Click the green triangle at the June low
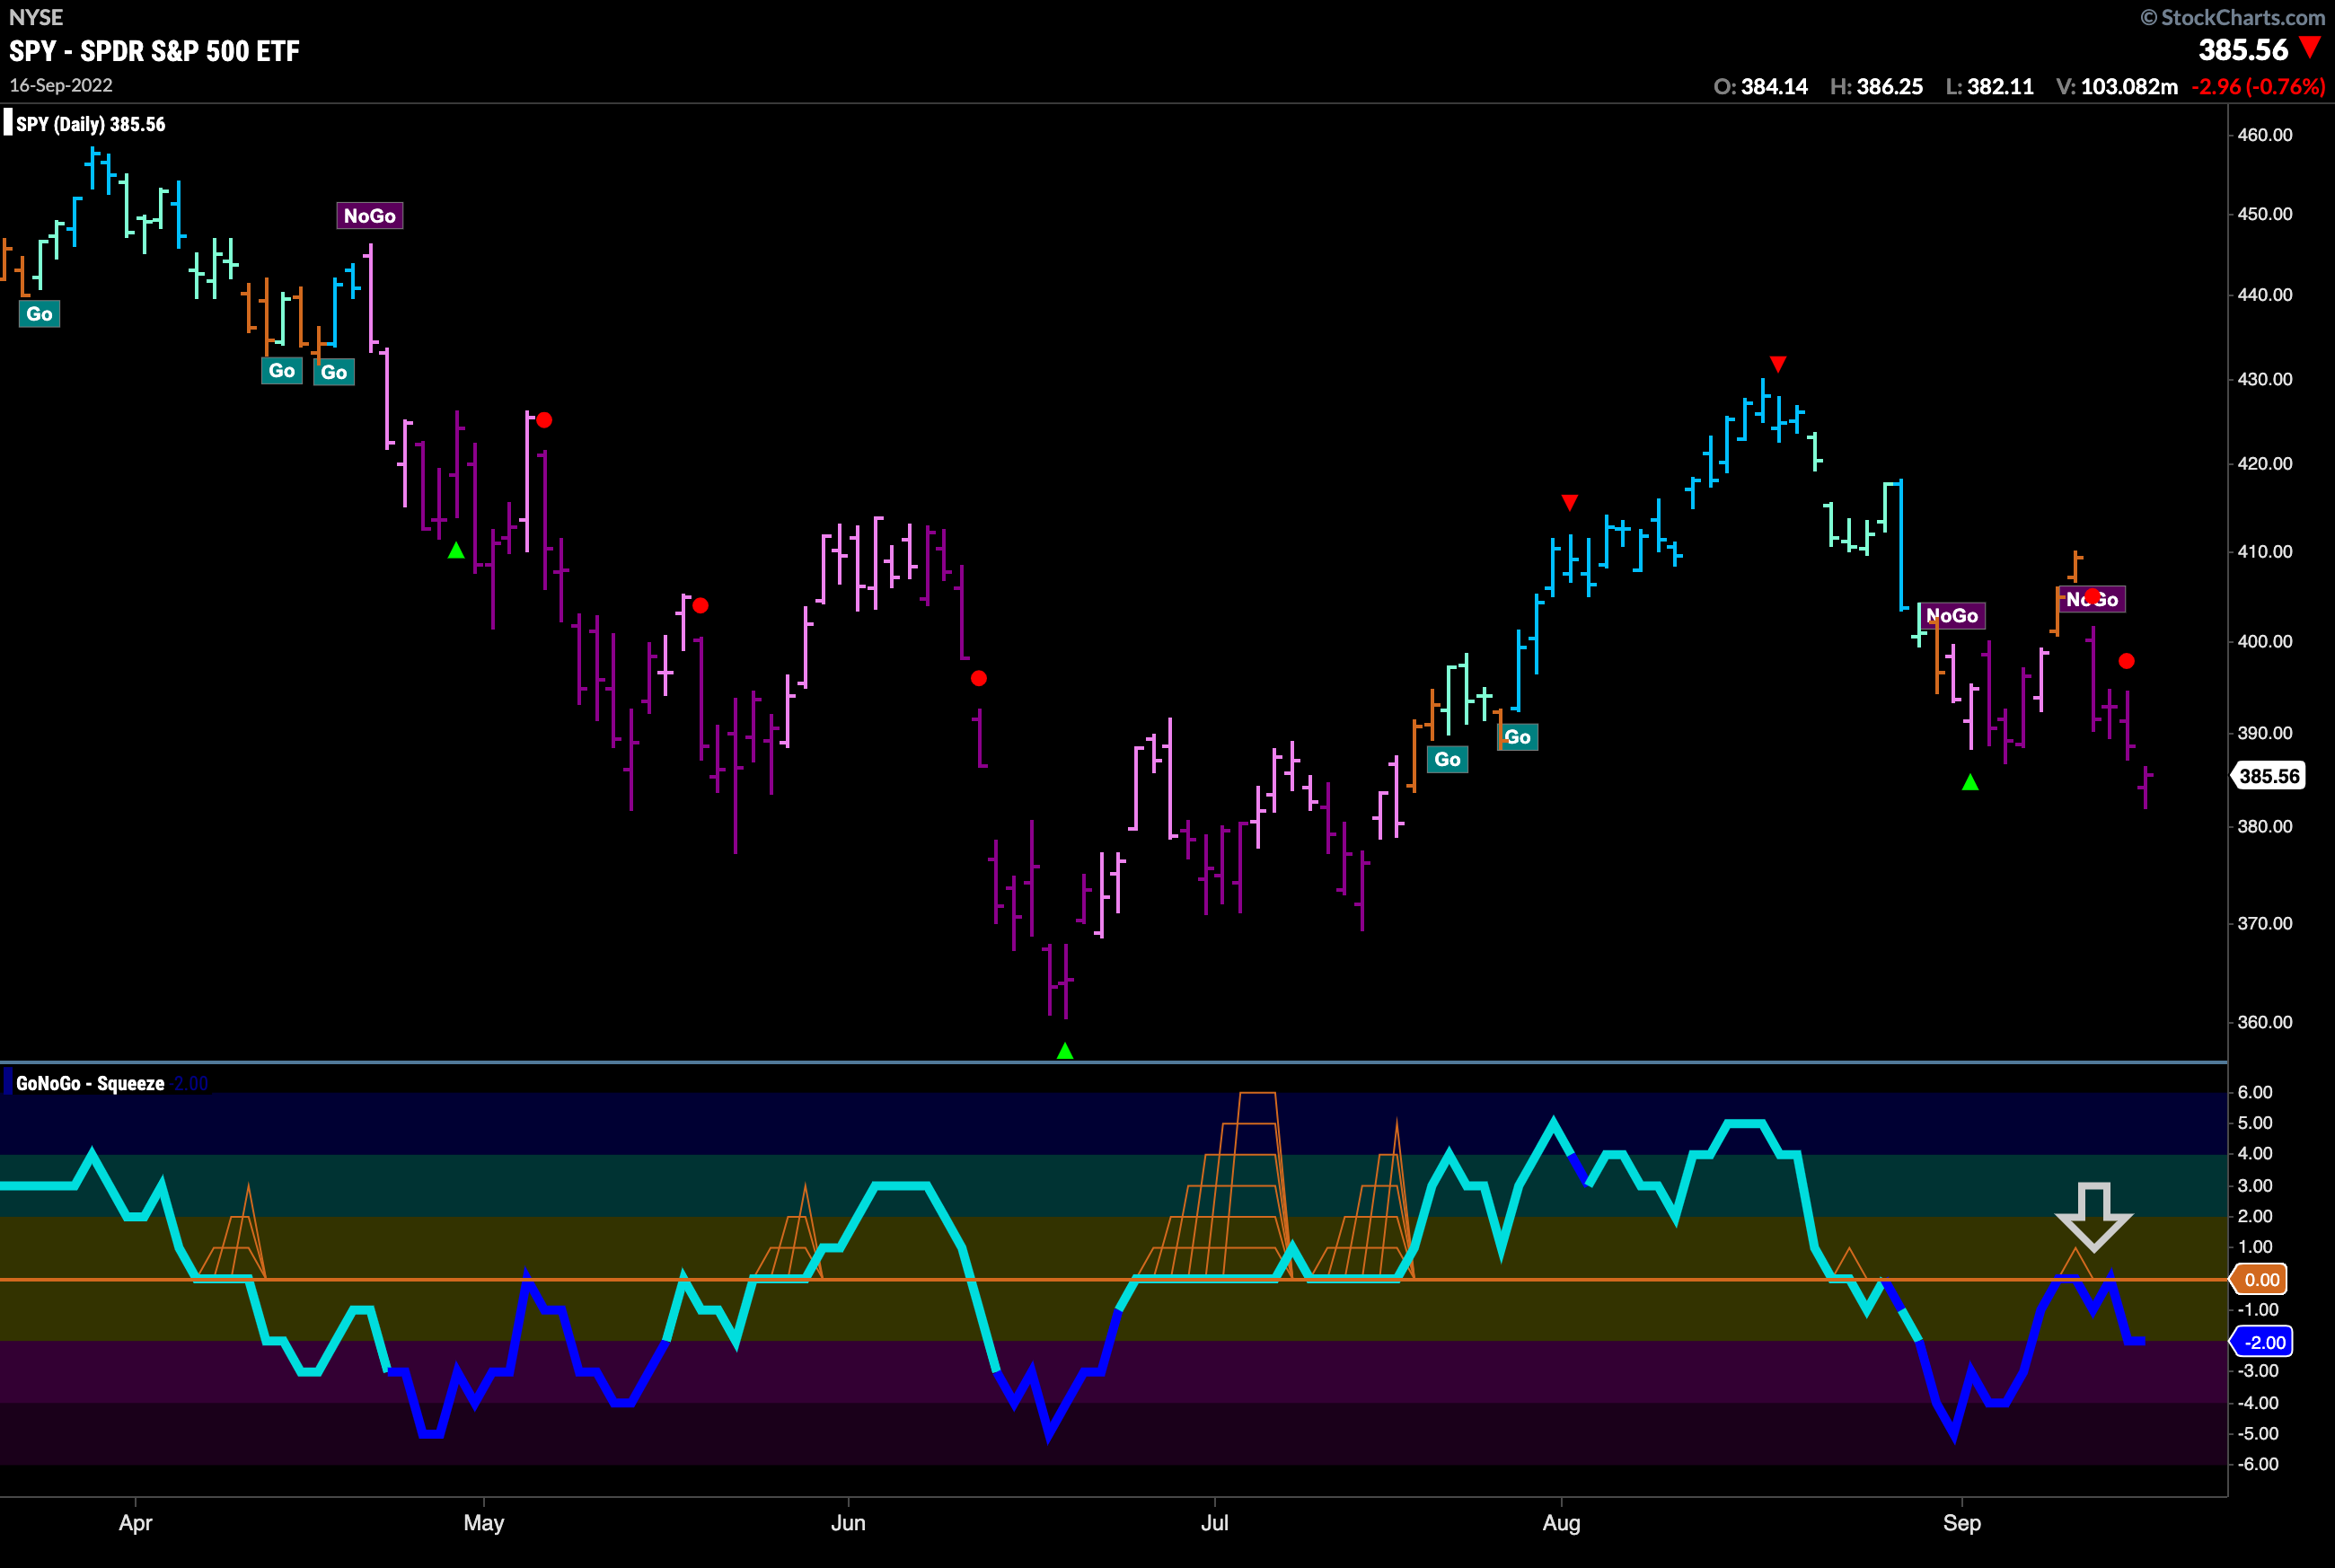This screenshot has height=1568, width=2335. 1065,1051
